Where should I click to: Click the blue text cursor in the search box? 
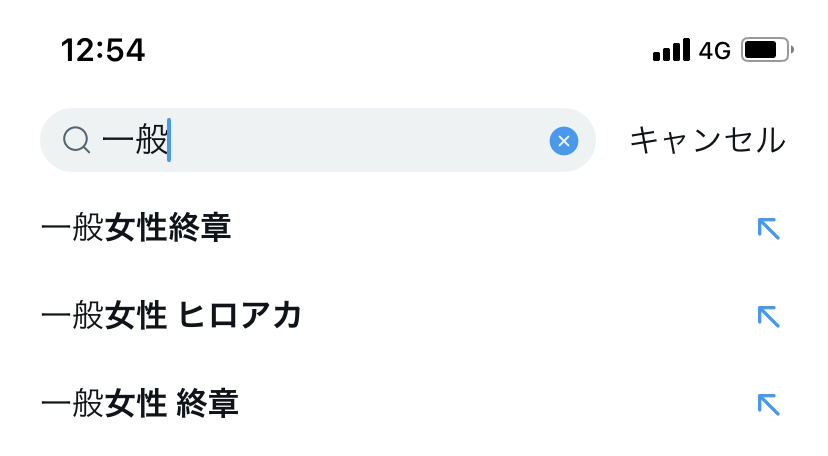point(169,140)
